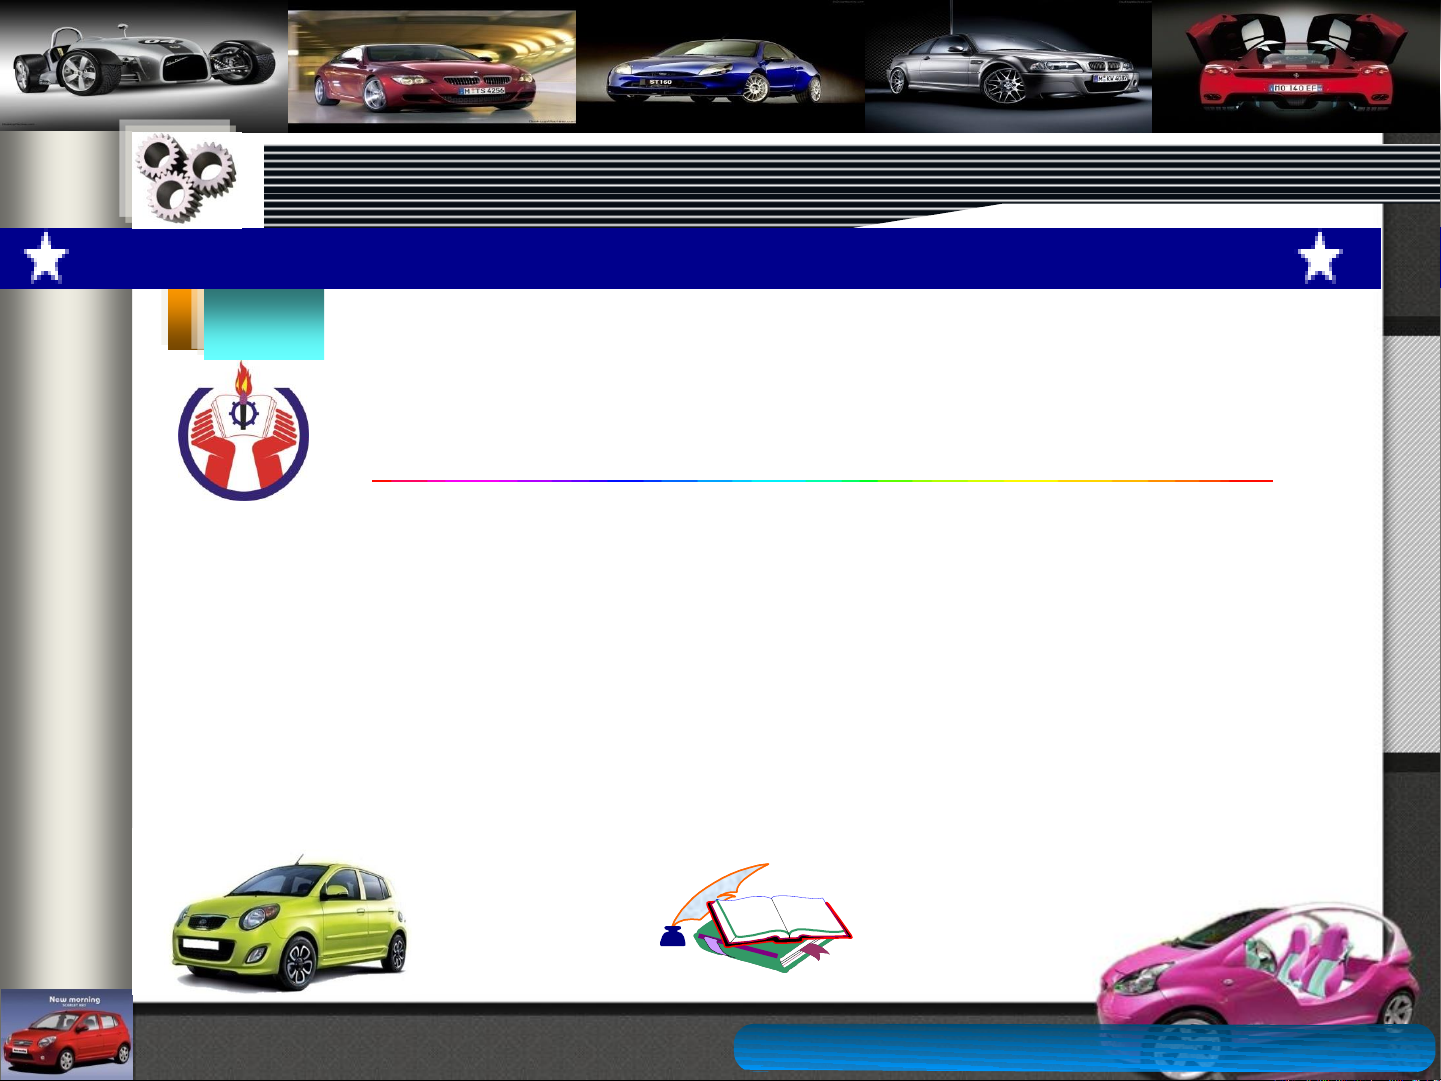
Task: Open the red Ferrari with open doors
Action: [1295, 68]
